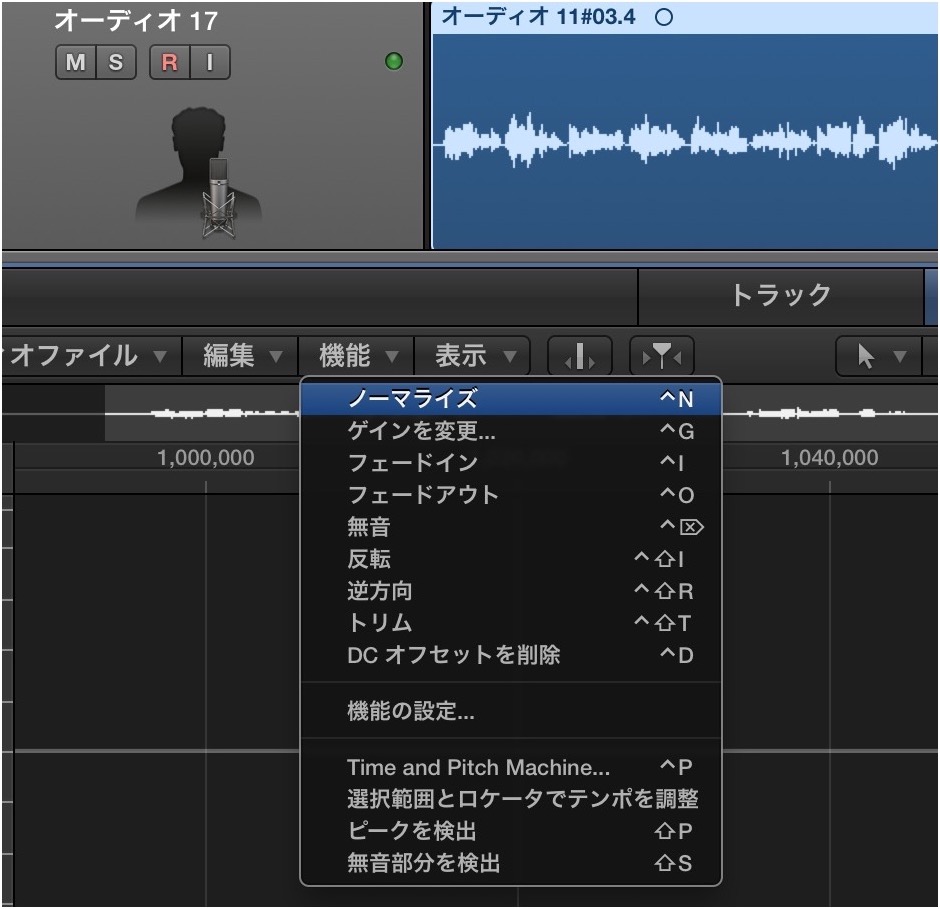This screenshot has height=909, width=940.
Task: Solo the オーディオ 17 track
Action: [116, 62]
